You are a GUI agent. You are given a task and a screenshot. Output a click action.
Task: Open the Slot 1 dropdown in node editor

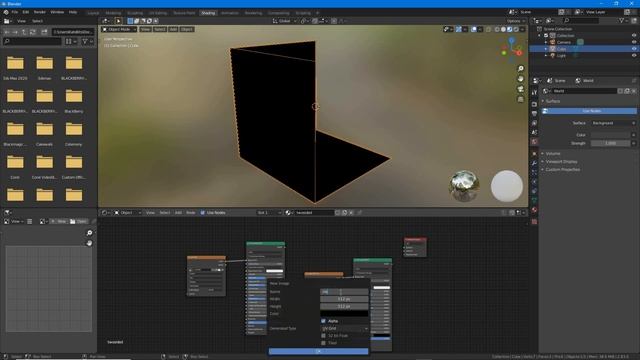(x=269, y=213)
